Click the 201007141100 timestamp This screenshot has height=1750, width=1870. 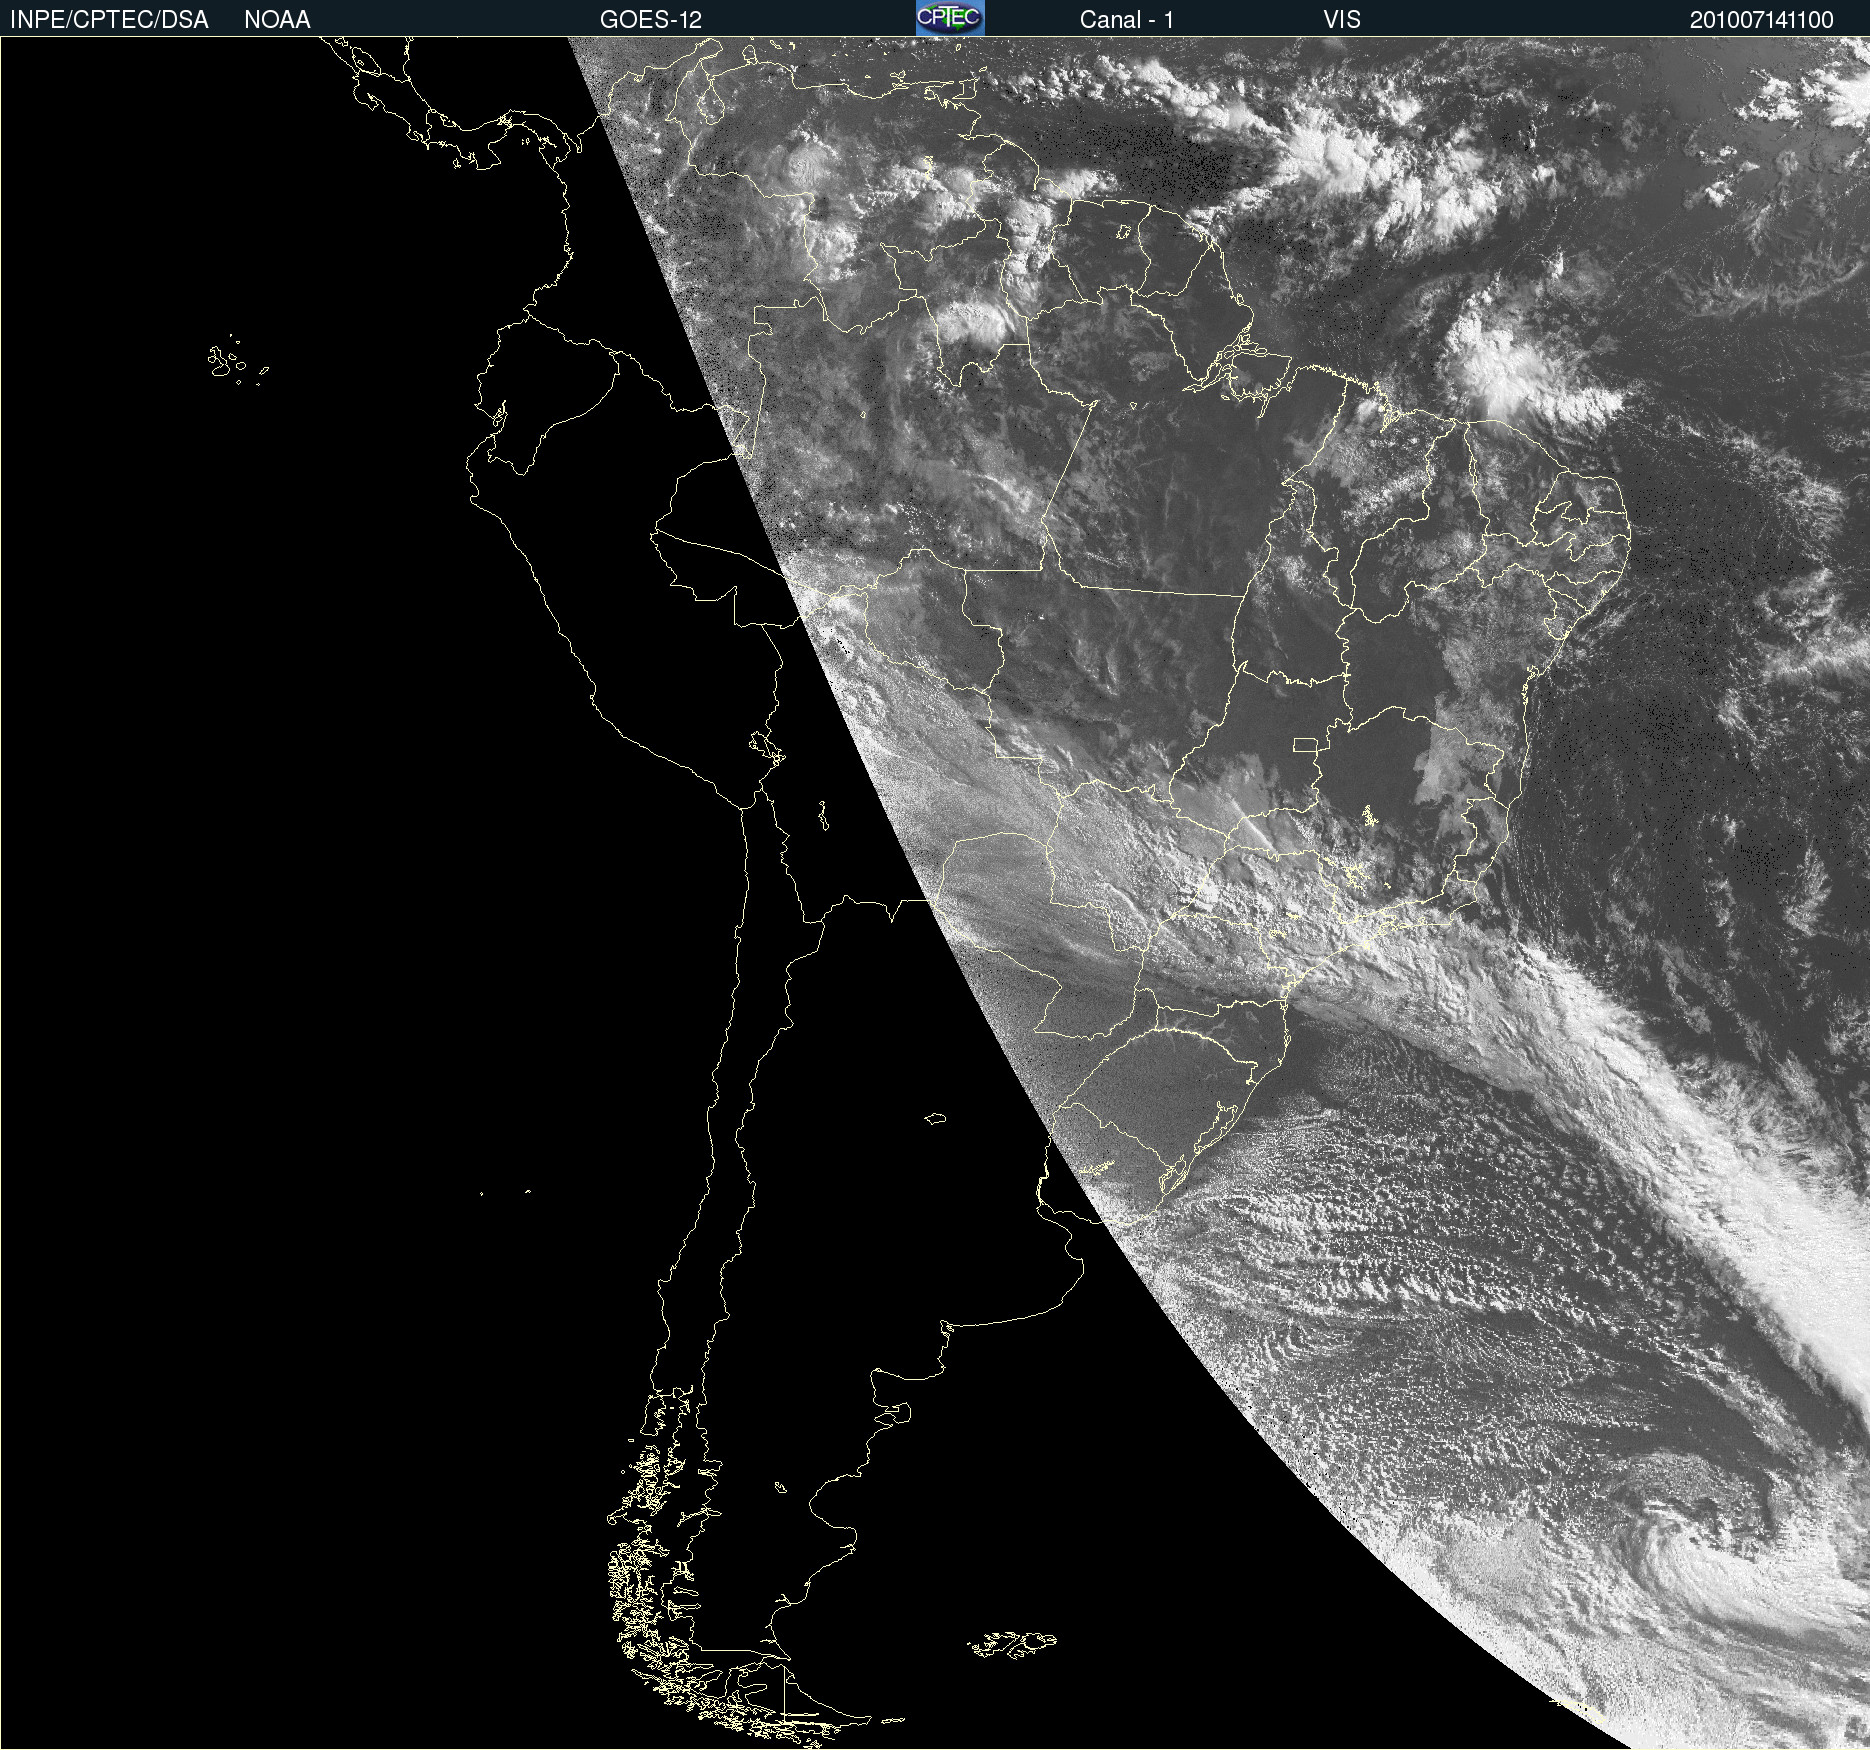tap(1762, 20)
